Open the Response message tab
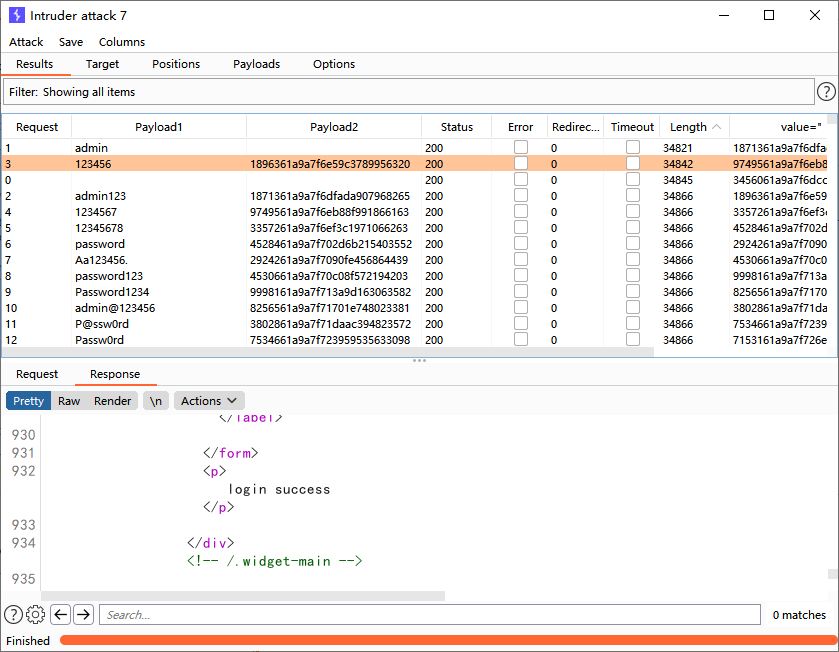Viewport: 839px width, 652px height. click(x=115, y=374)
